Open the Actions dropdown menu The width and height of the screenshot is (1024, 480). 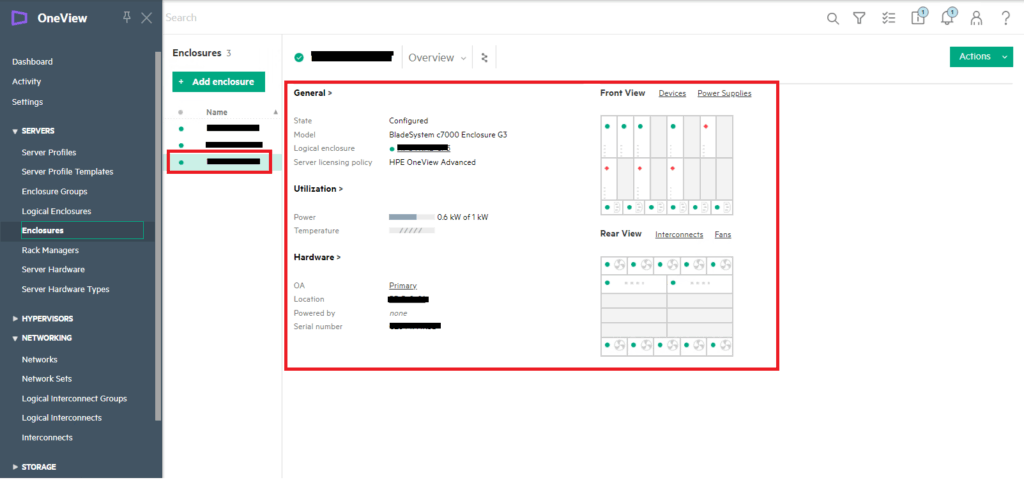[x=981, y=57]
